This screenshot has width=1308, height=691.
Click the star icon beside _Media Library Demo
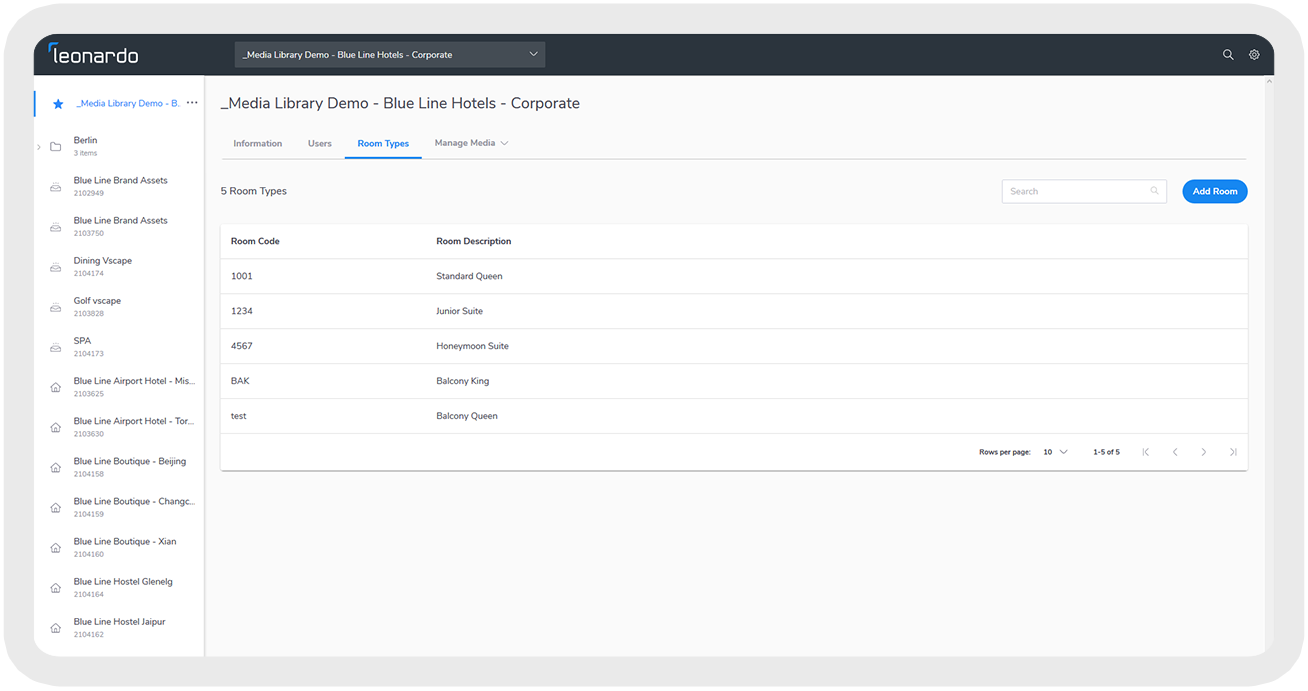tap(58, 104)
